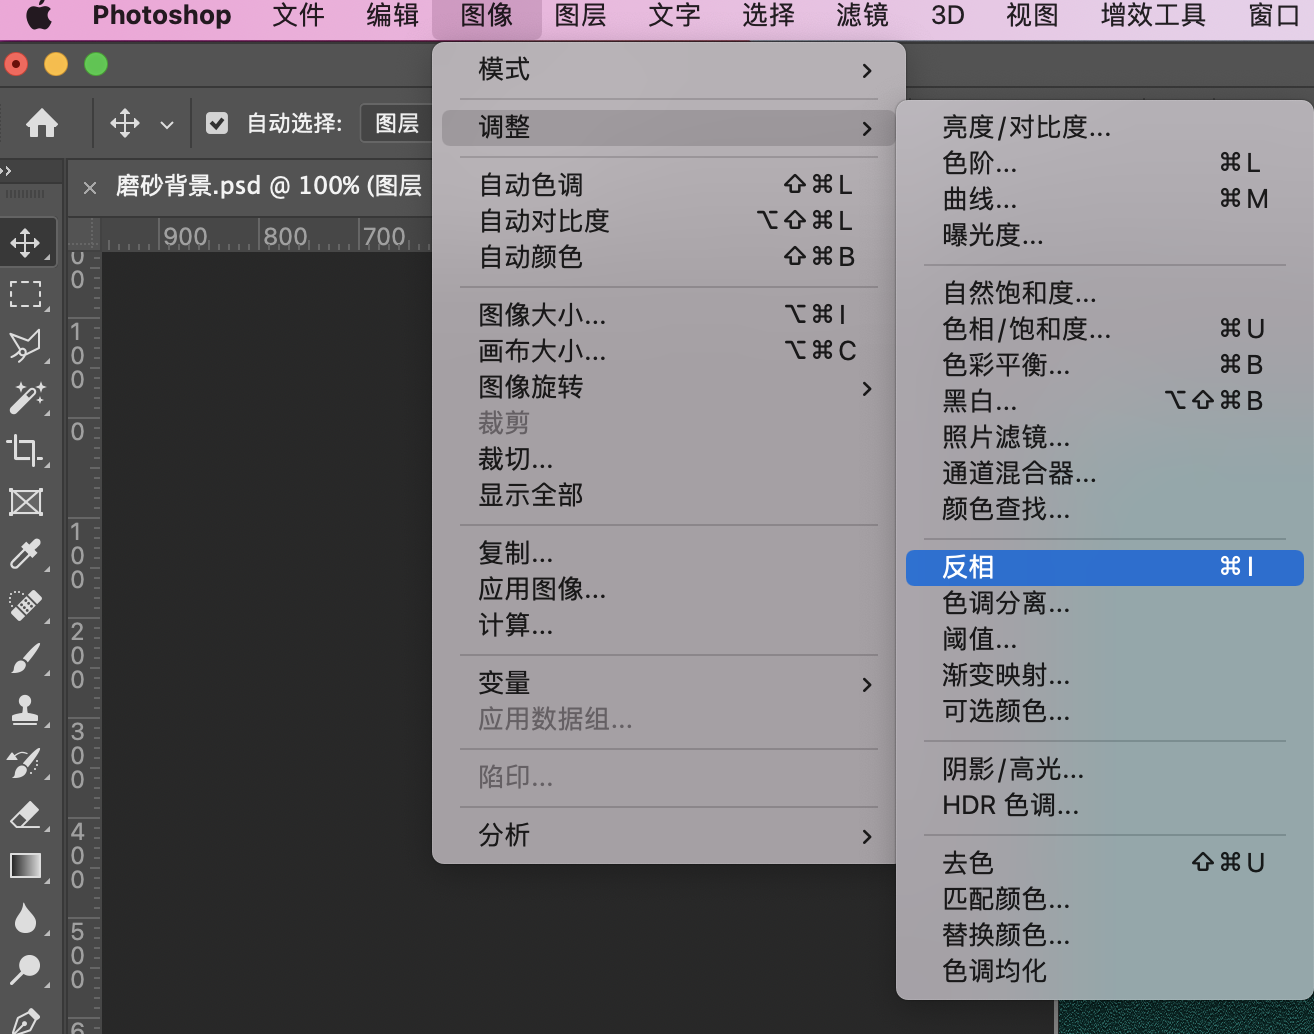Expand the collapsed toolbar double arrows
1314x1034 pixels.
[6, 171]
